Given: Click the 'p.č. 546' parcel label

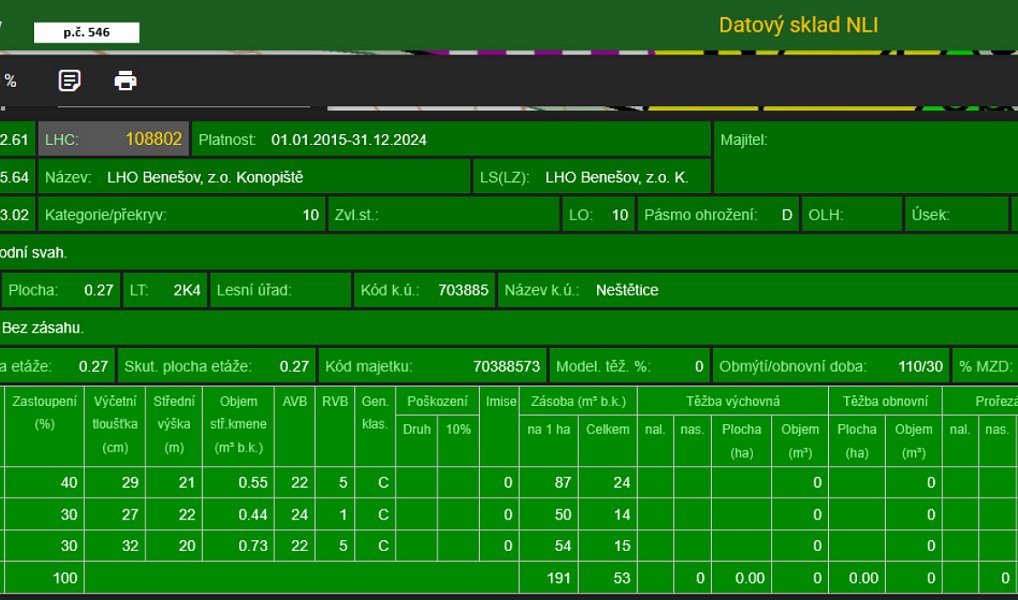Looking at the screenshot, I should click(x=86, y=32).
